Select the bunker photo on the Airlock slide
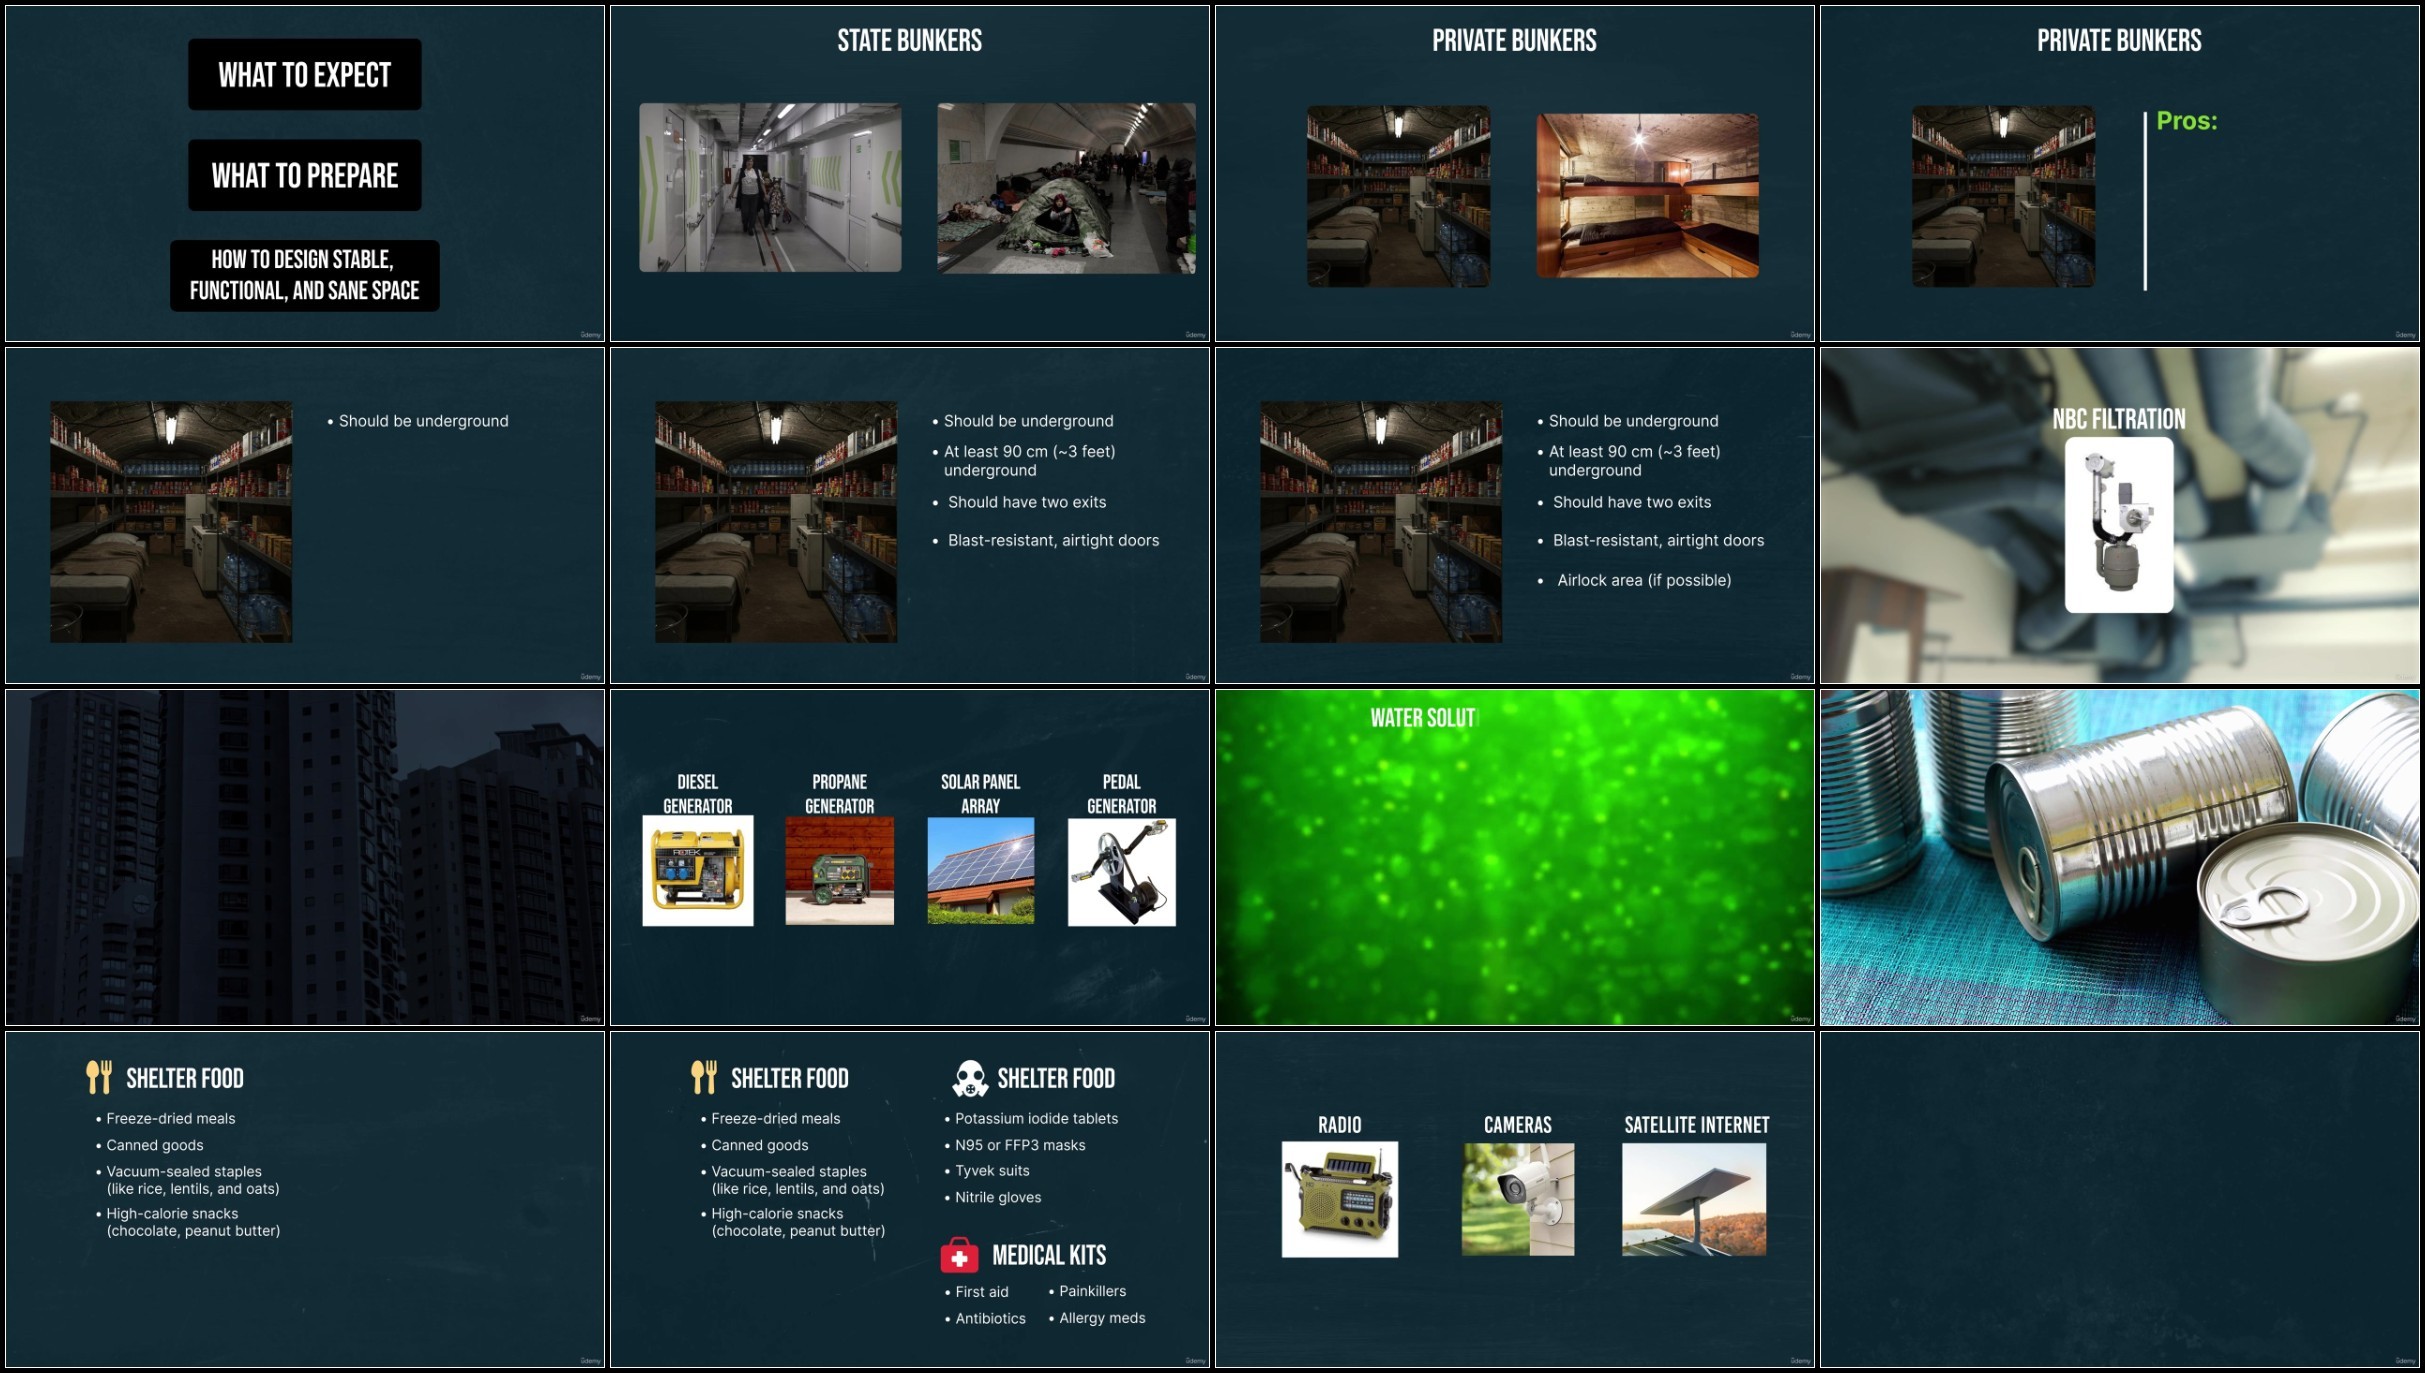Image resolution: width=2425 pixels, height=1373 pixels. pos(1381,522)
